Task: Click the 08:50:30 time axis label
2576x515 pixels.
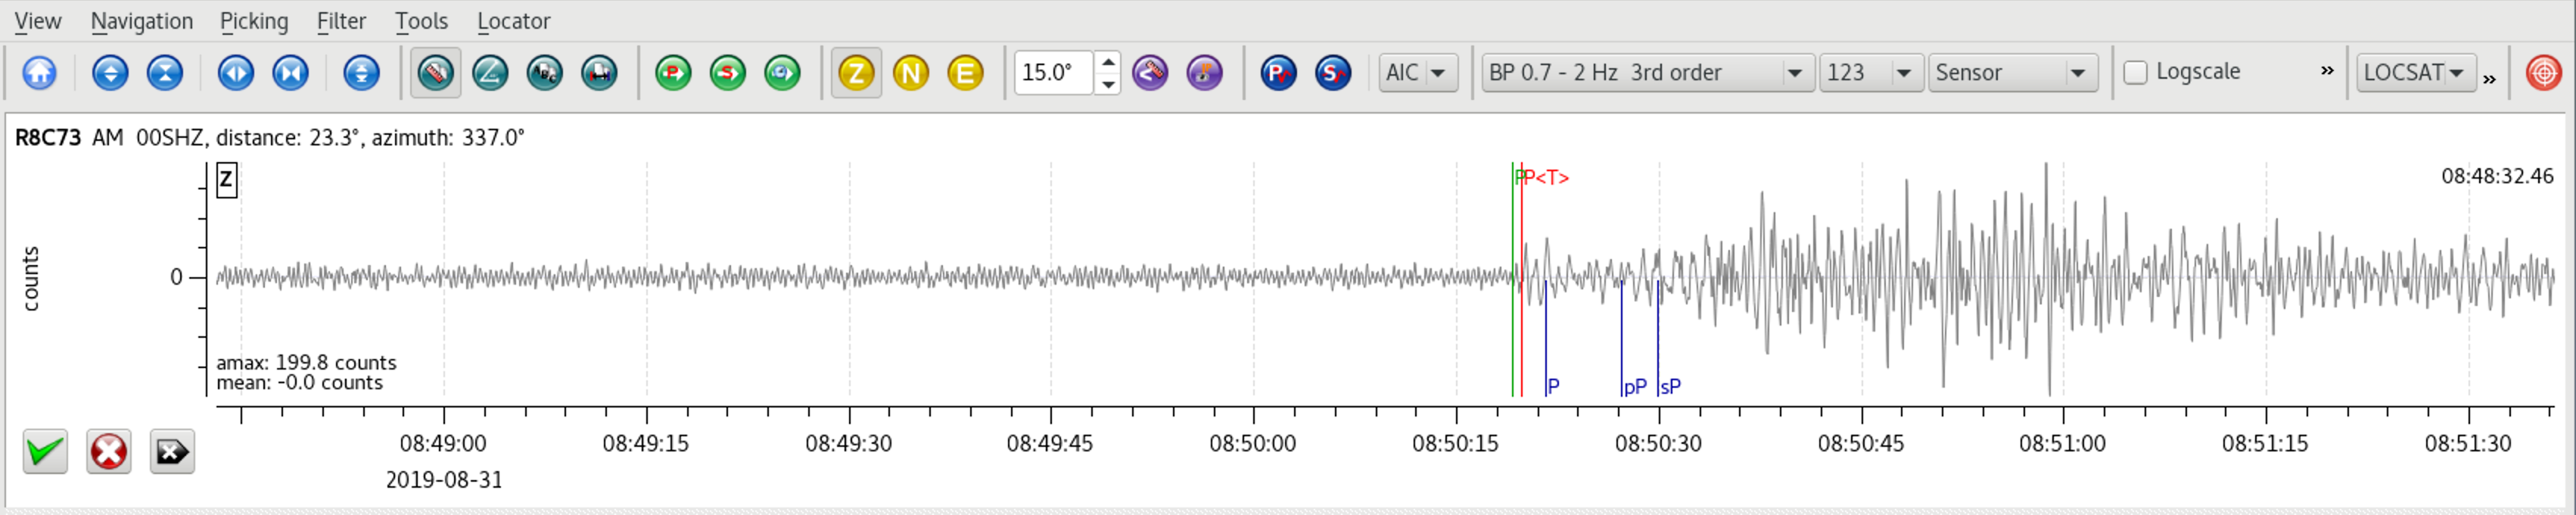Action: pos(1658,443)
